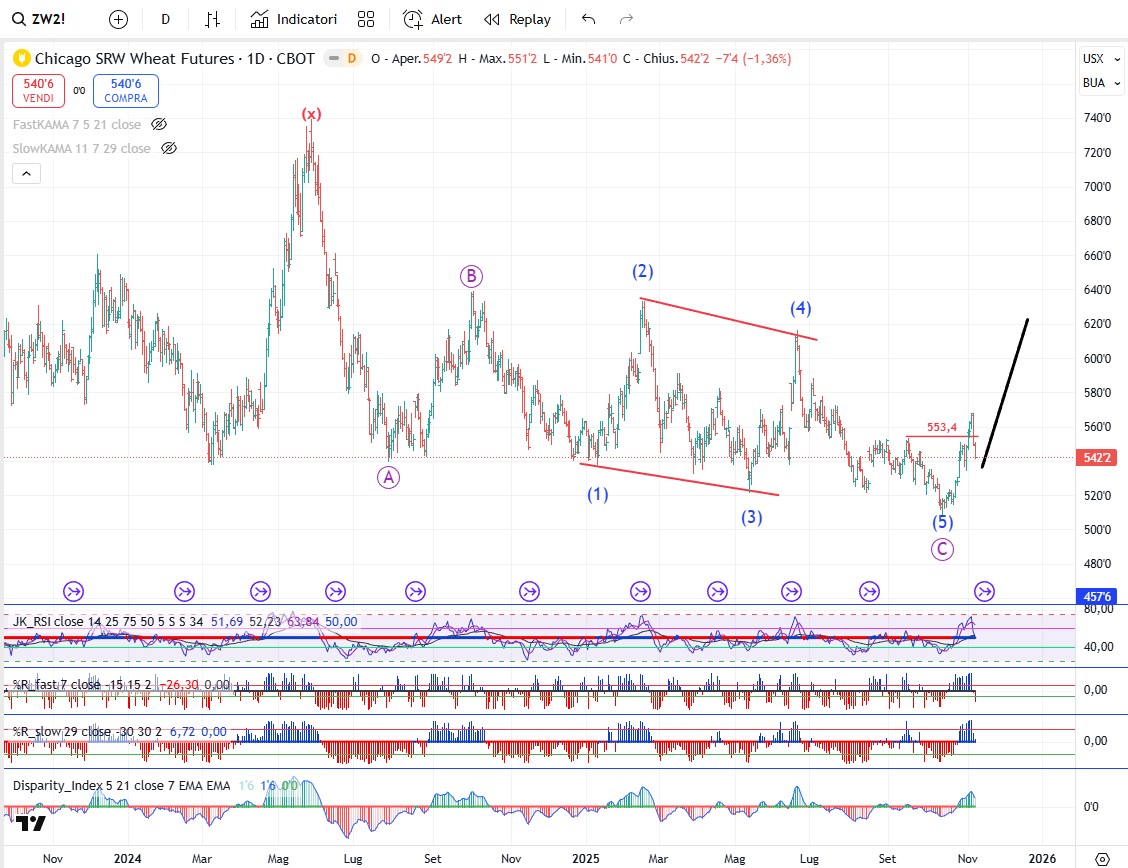
Task: Collapse the indicator legend with chevron
Action: (x=26, y=173)
